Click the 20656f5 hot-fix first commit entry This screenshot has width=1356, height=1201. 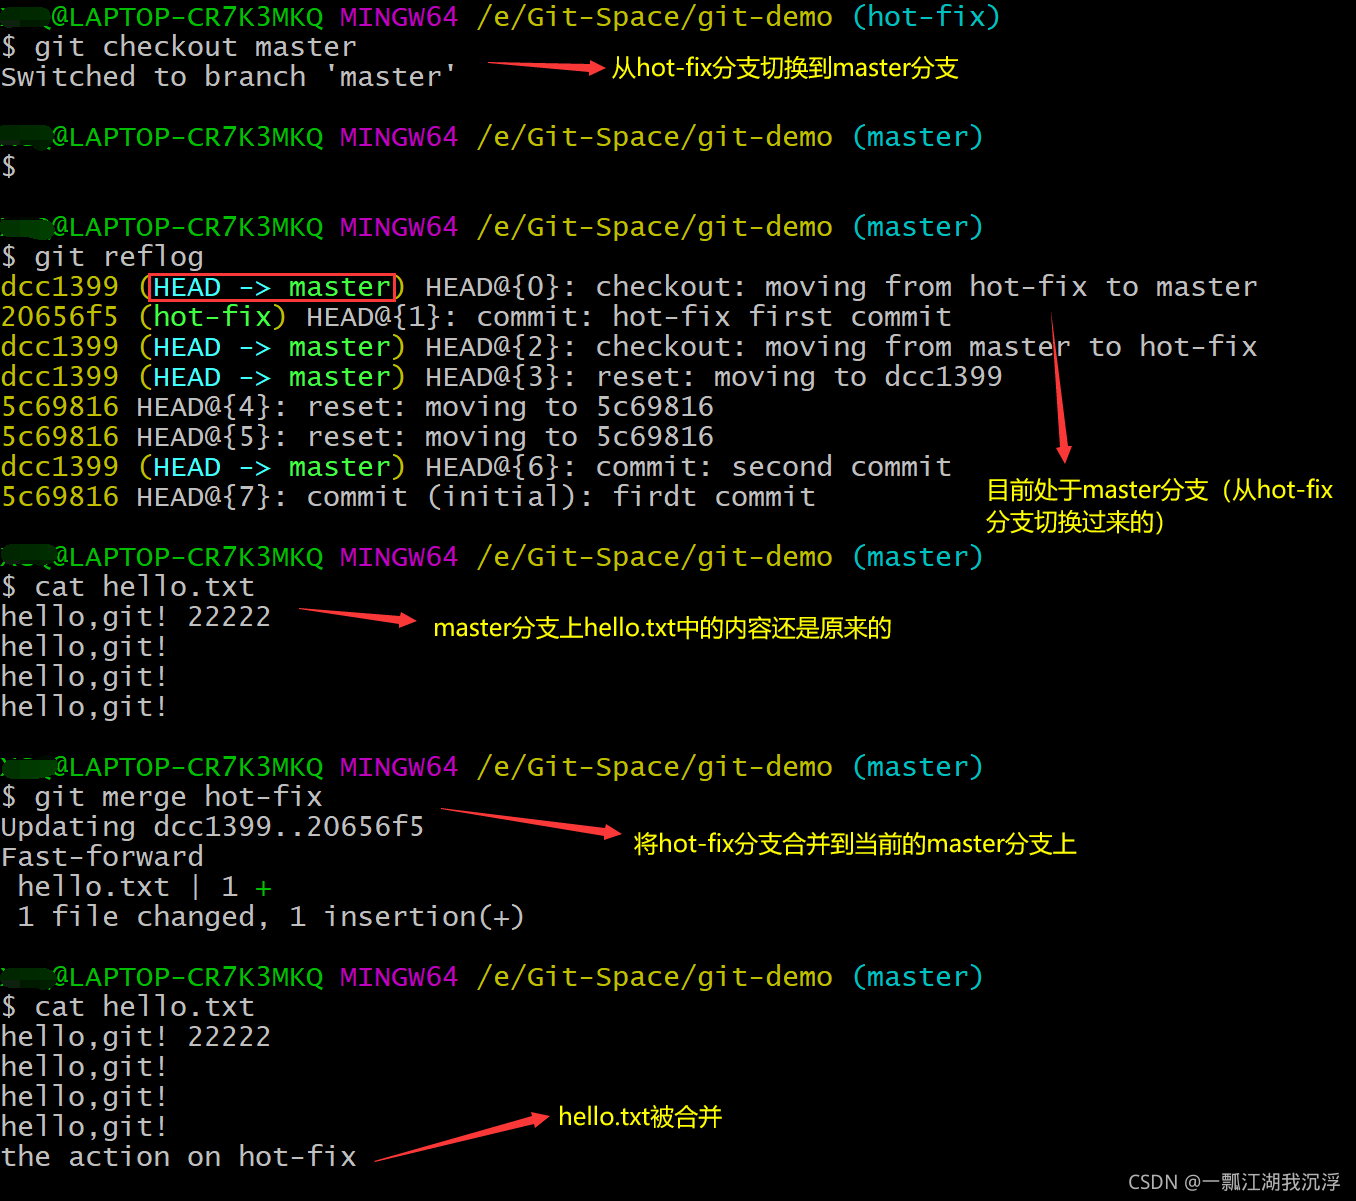(476, 317)
